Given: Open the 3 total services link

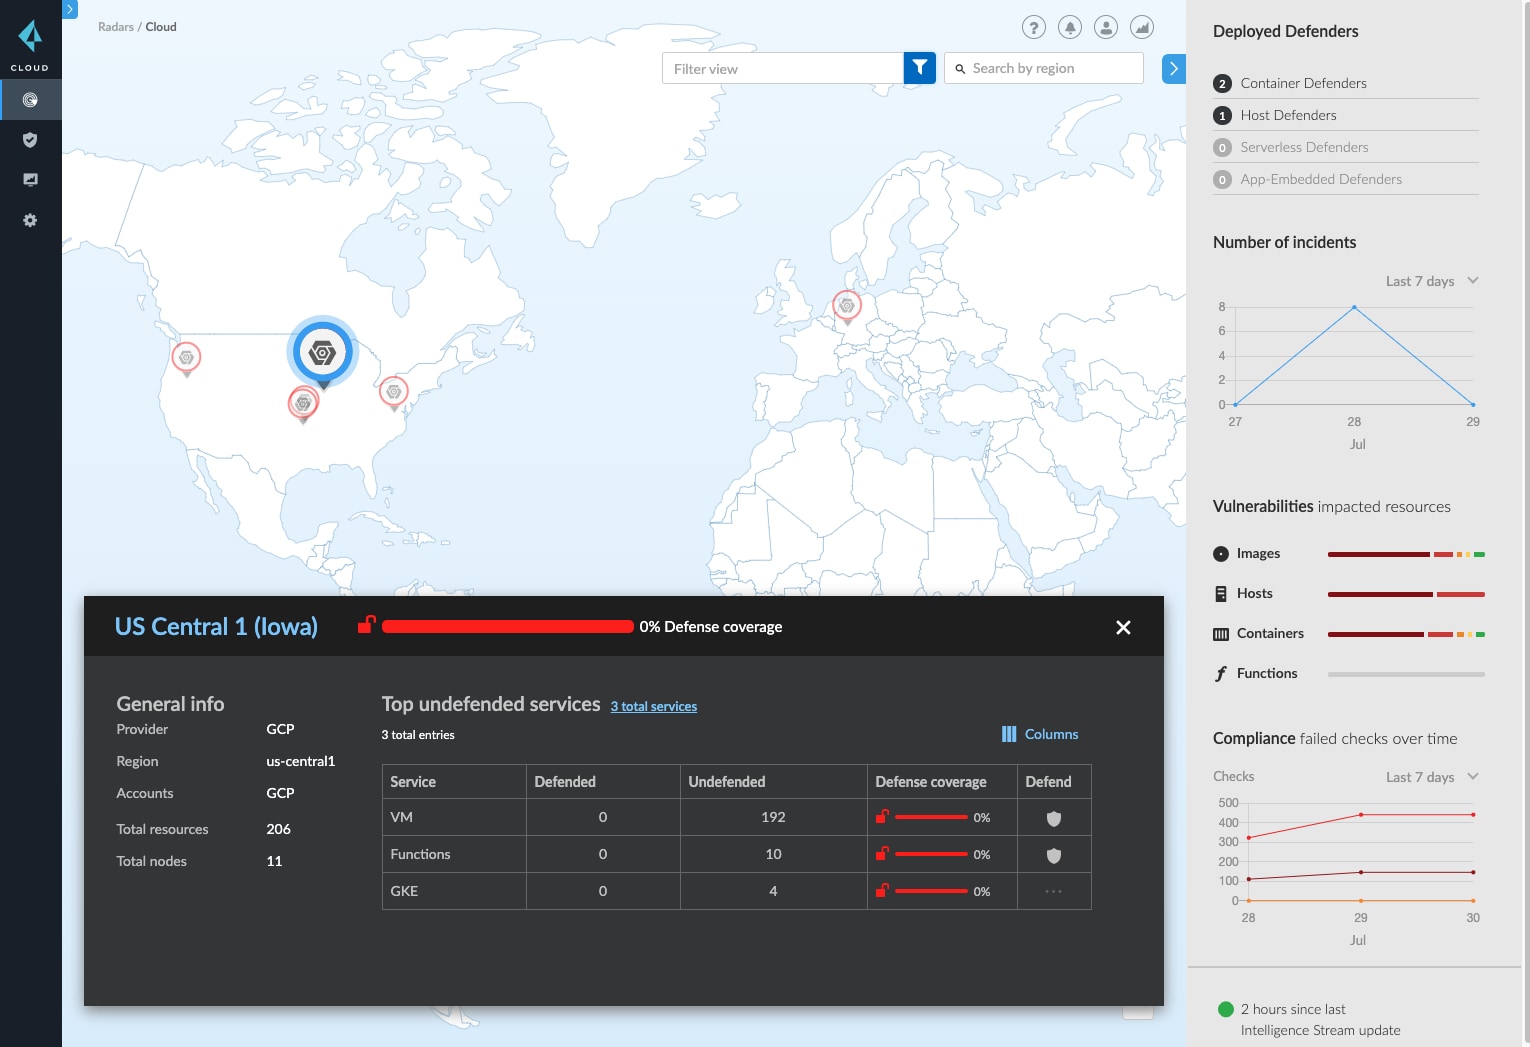Looking at the screenshot, I should tap(654, 706).
